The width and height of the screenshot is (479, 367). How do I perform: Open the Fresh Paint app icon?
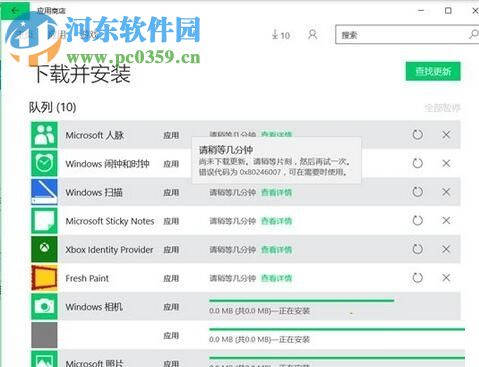click(44, 278)
